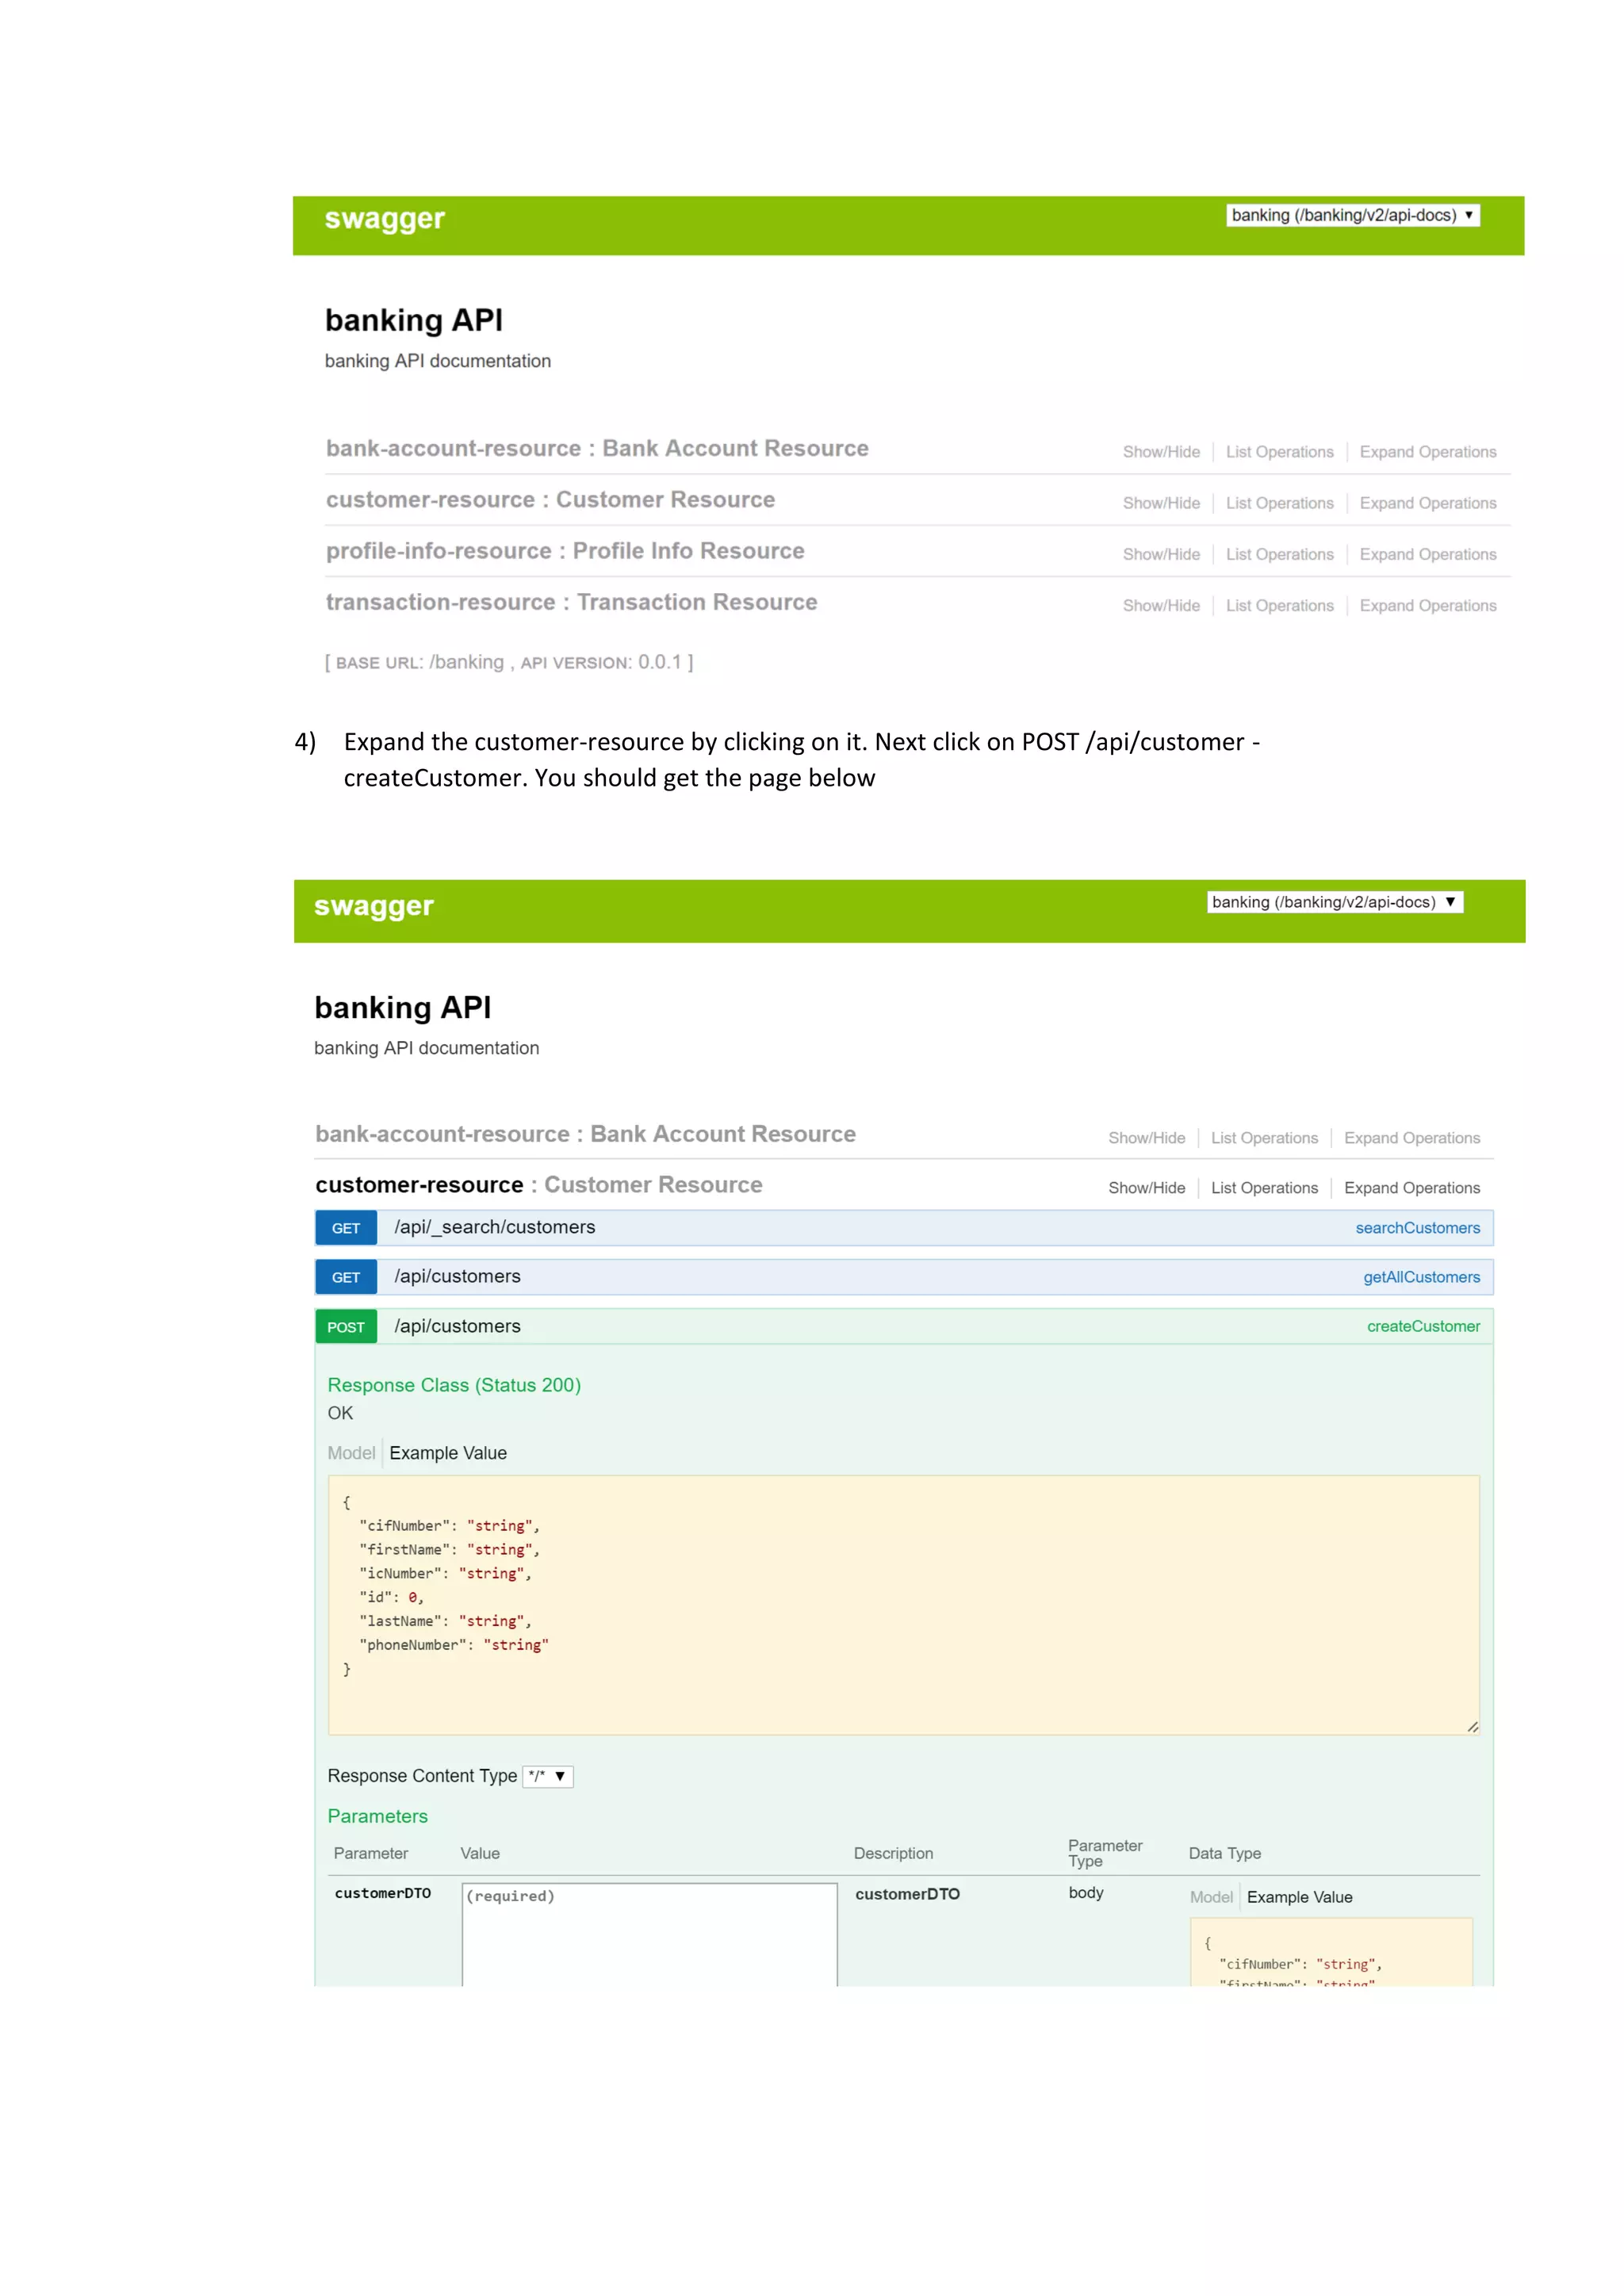
Task: Open the top swagger banking api-docs dropdown
Action: click(1352, 215)
